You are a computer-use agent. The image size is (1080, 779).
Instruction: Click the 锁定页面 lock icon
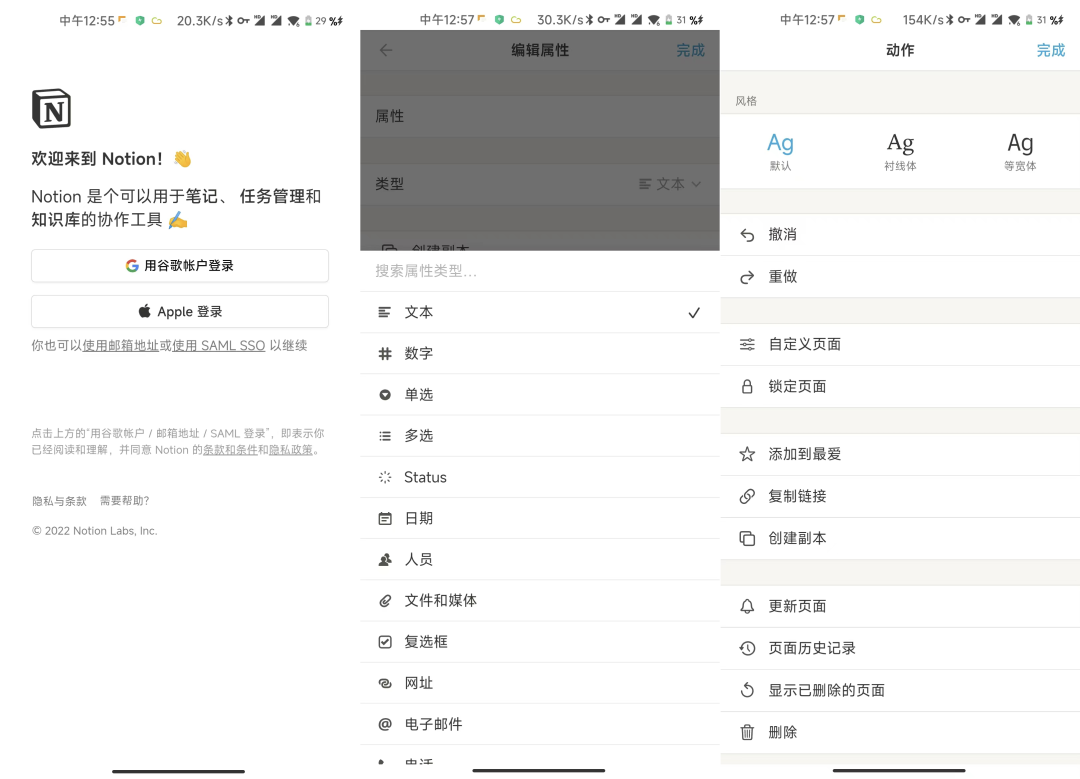click(x=747, y=386)
